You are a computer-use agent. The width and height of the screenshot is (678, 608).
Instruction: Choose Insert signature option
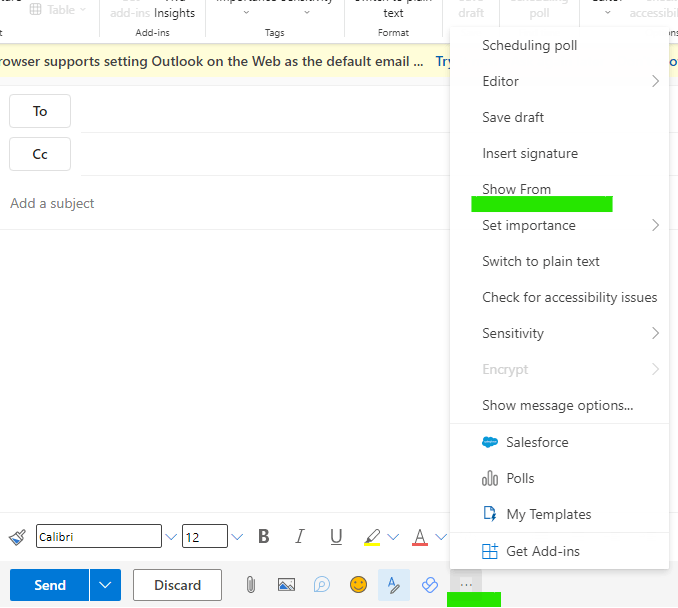[x=560, y=154]
